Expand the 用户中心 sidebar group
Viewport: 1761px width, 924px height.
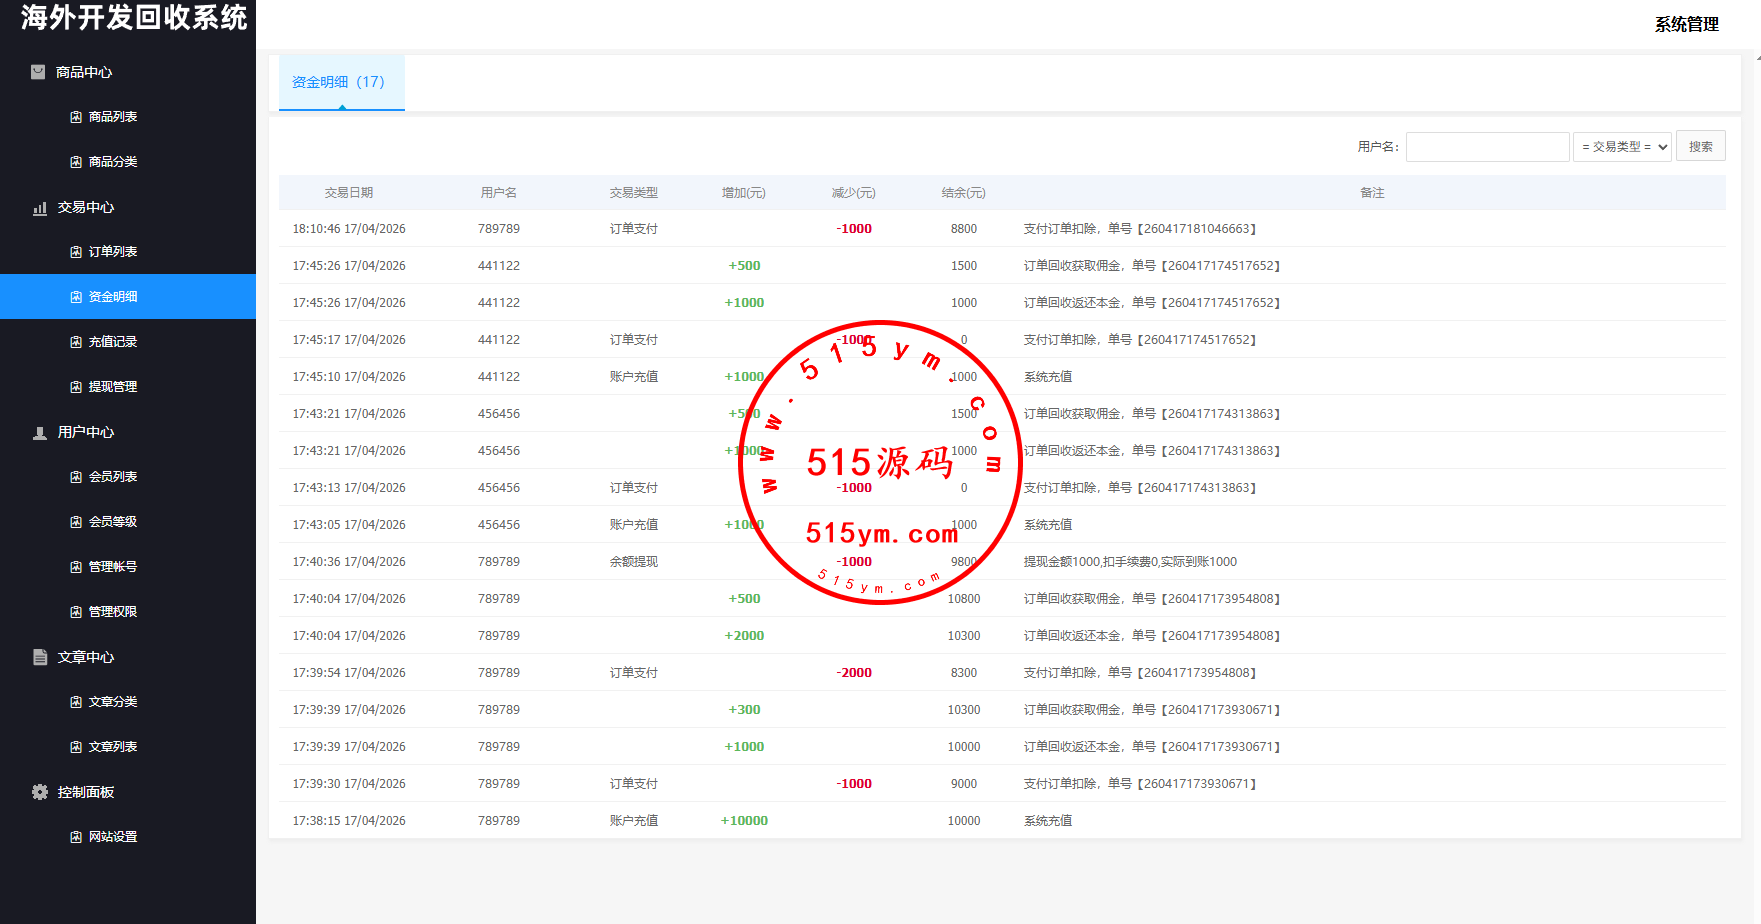(86, 432)
